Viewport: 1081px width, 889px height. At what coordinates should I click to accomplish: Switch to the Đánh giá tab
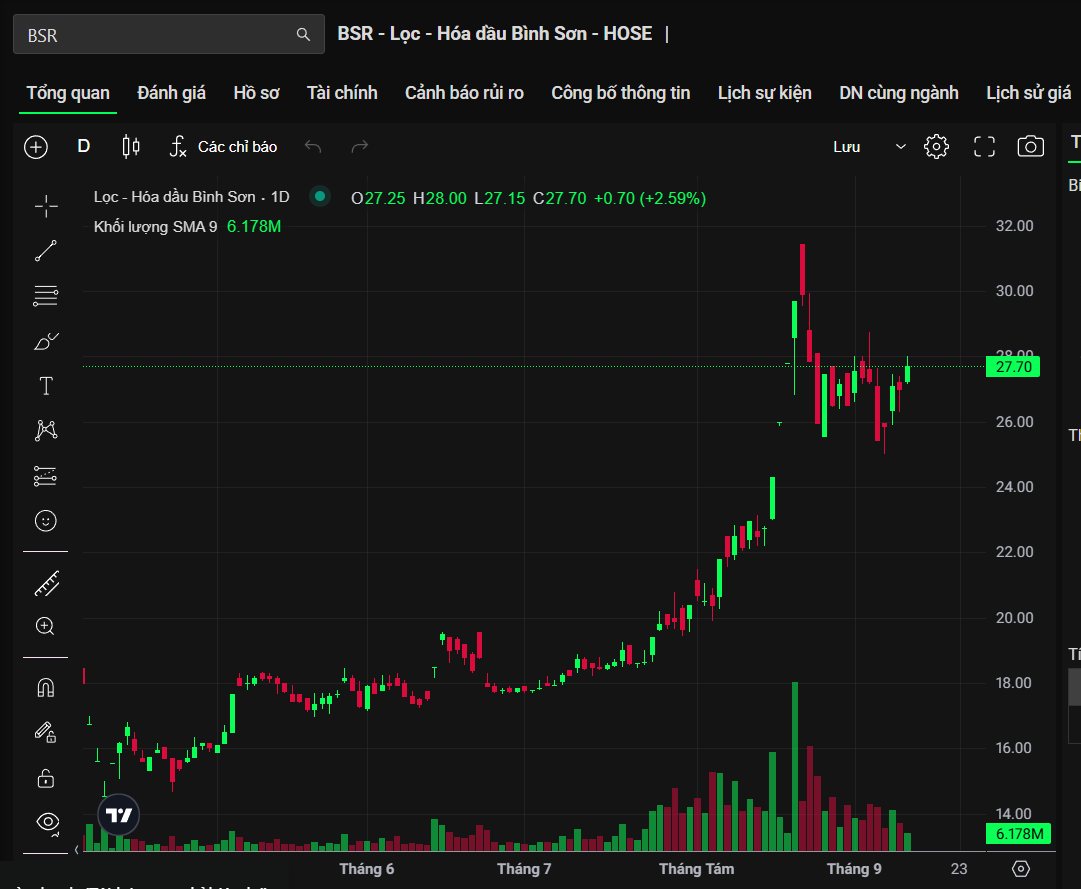tap(172, 93)
